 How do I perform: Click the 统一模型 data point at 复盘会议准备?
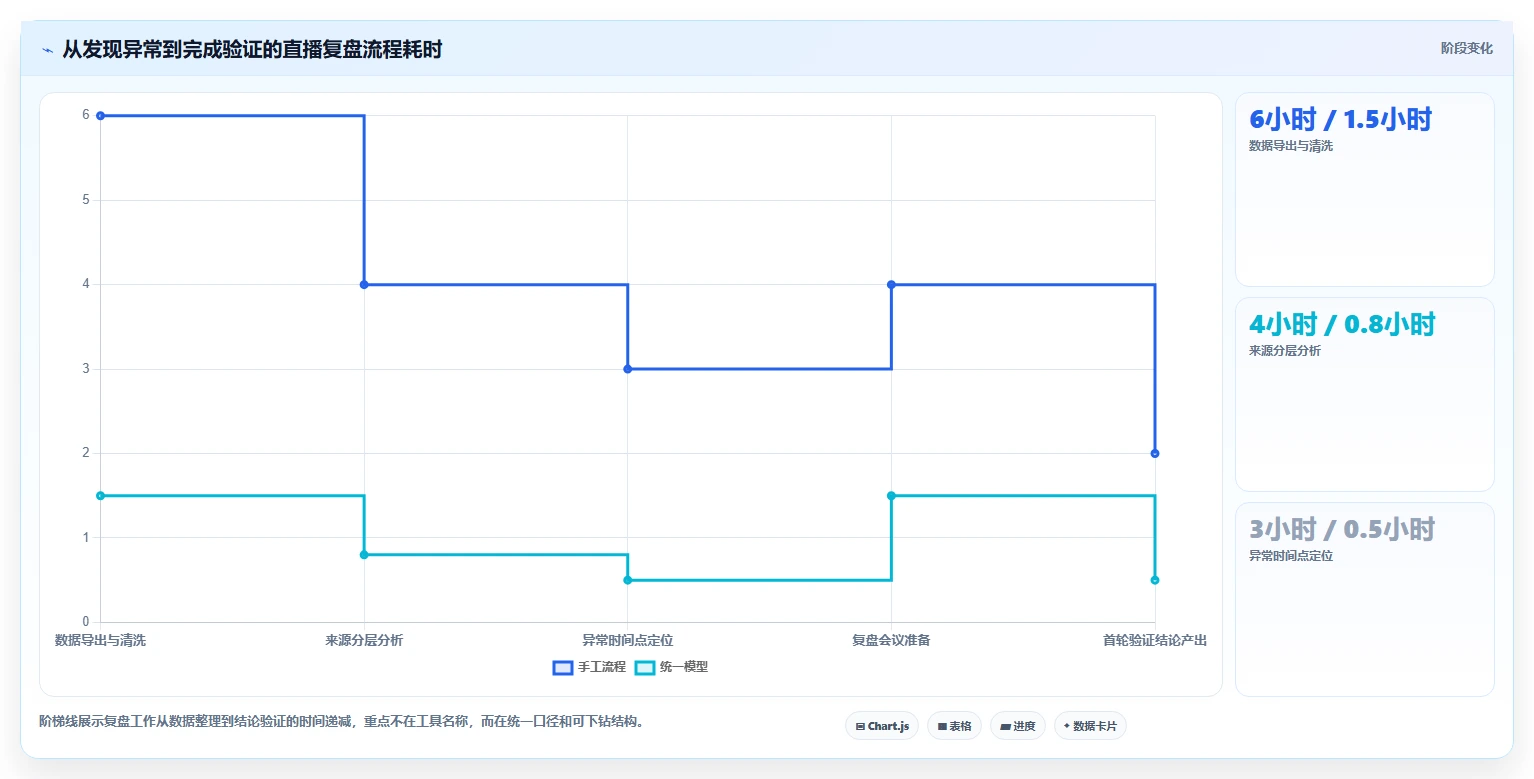[x=891, y=496]
